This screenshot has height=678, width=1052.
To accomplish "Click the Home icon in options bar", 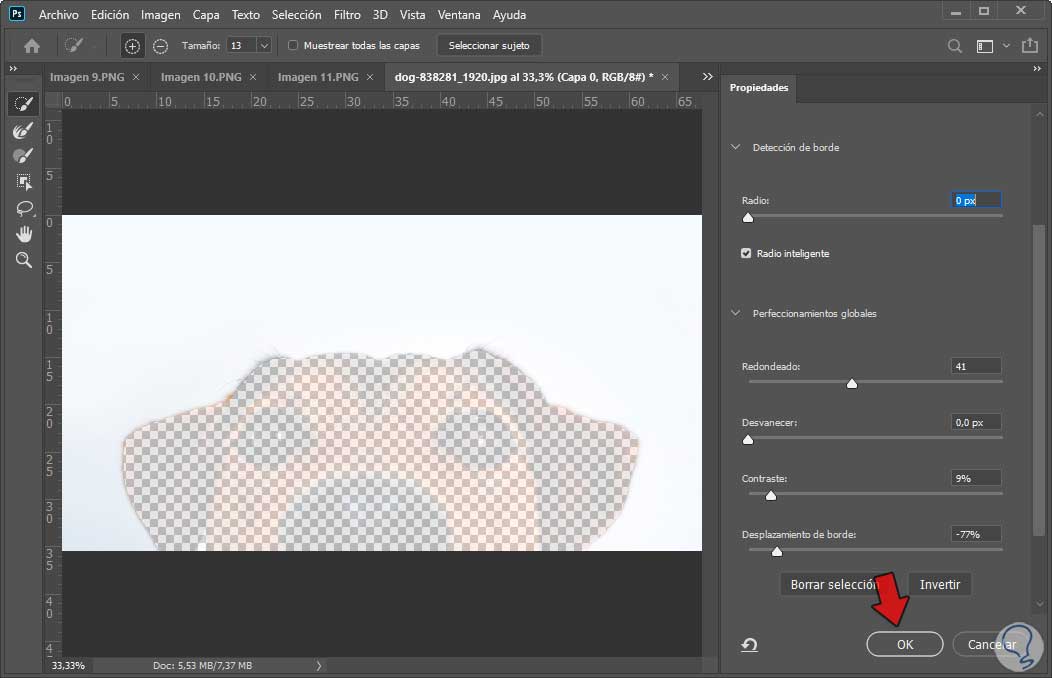I will [32, 46].
